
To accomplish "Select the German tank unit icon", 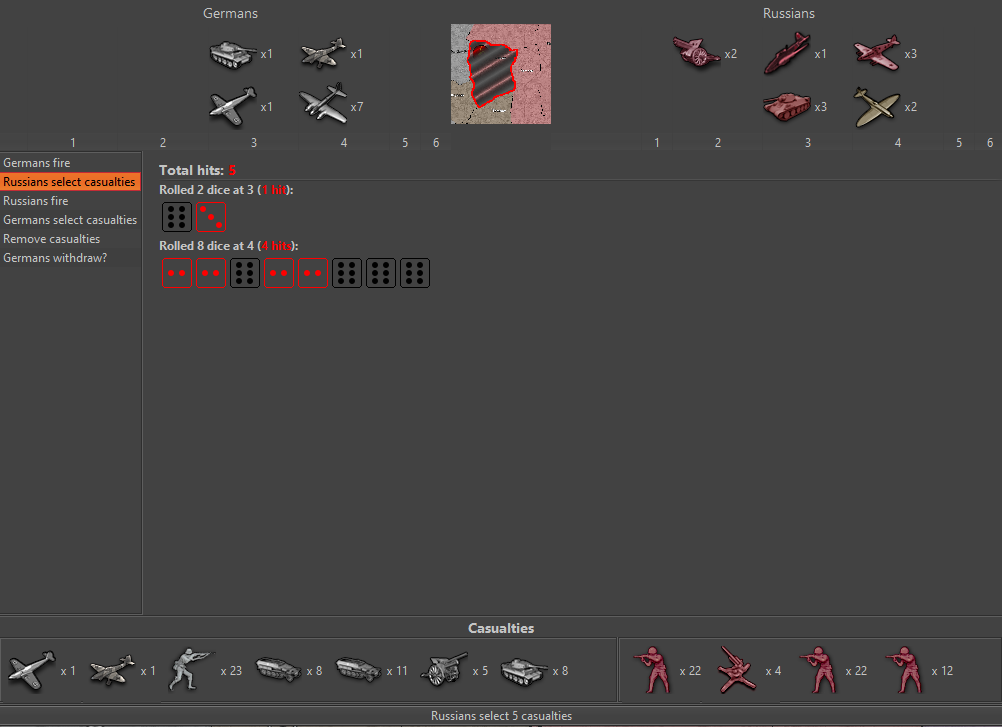I will (x=231, y=55).
